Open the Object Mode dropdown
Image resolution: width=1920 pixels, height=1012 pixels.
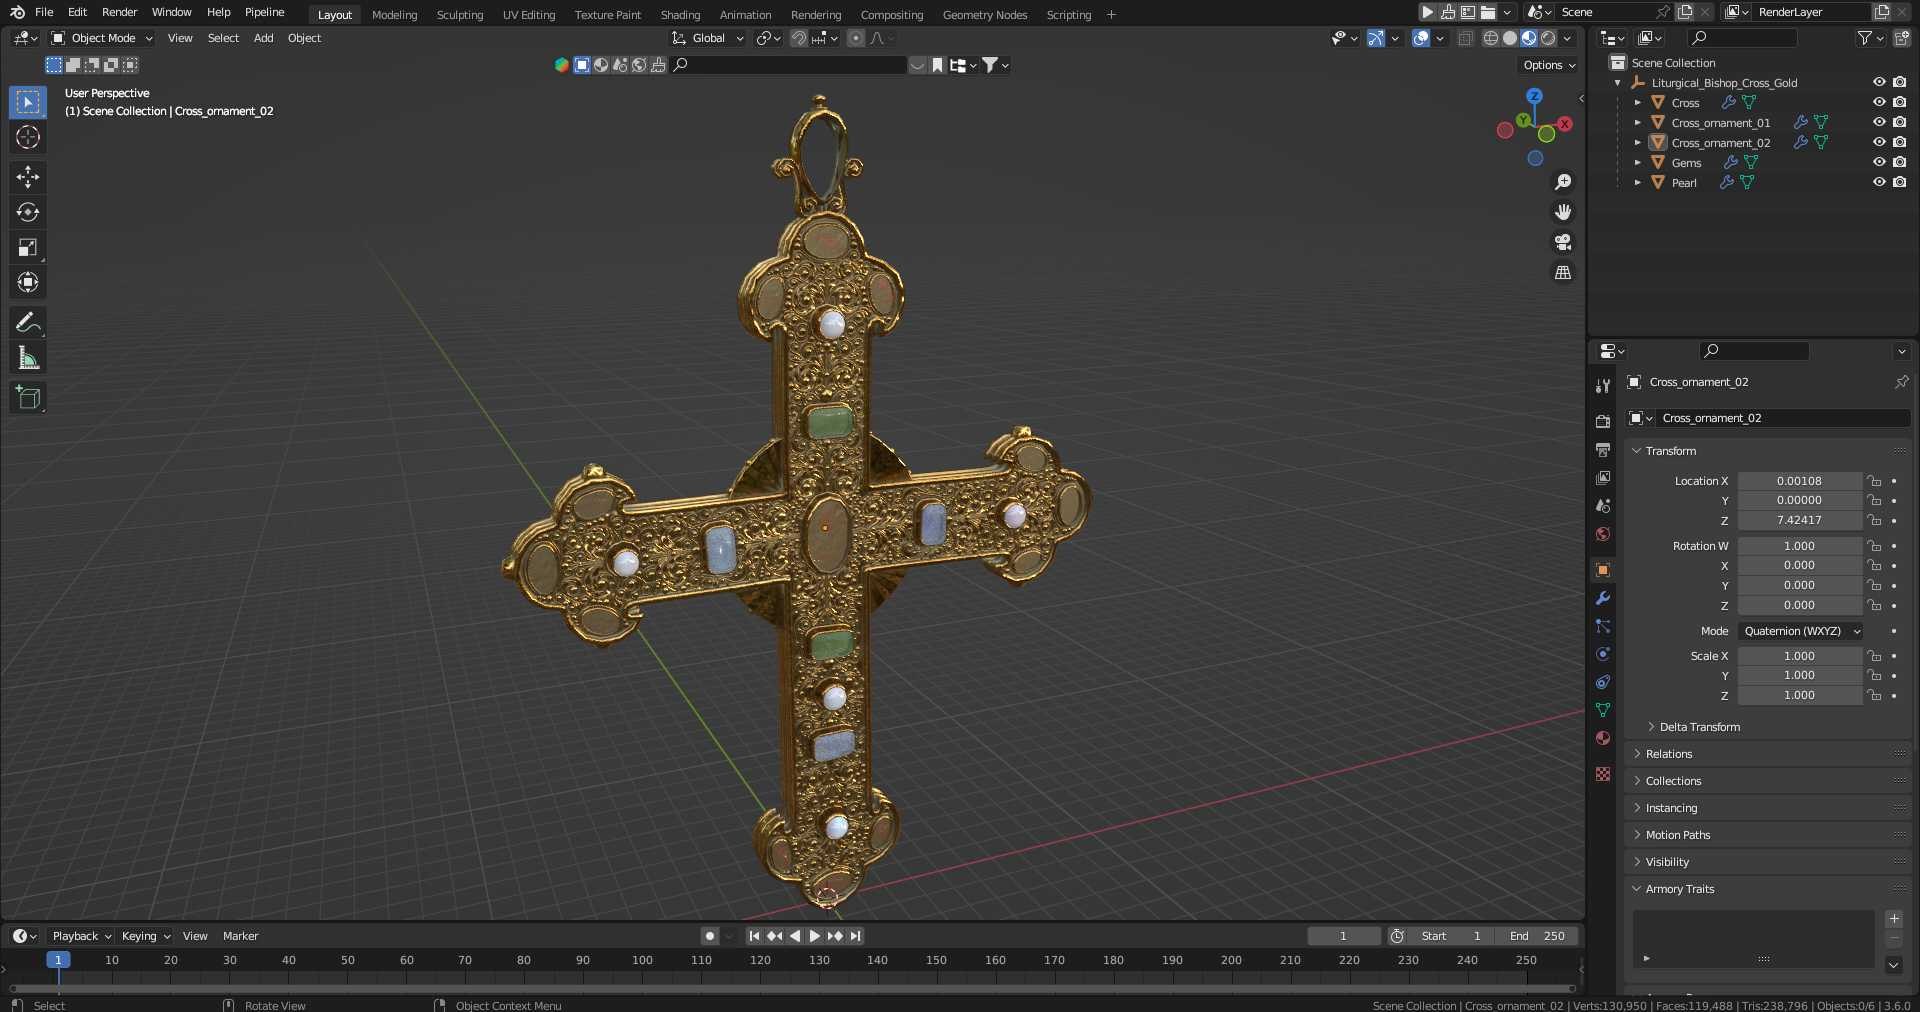coord(102,38)
